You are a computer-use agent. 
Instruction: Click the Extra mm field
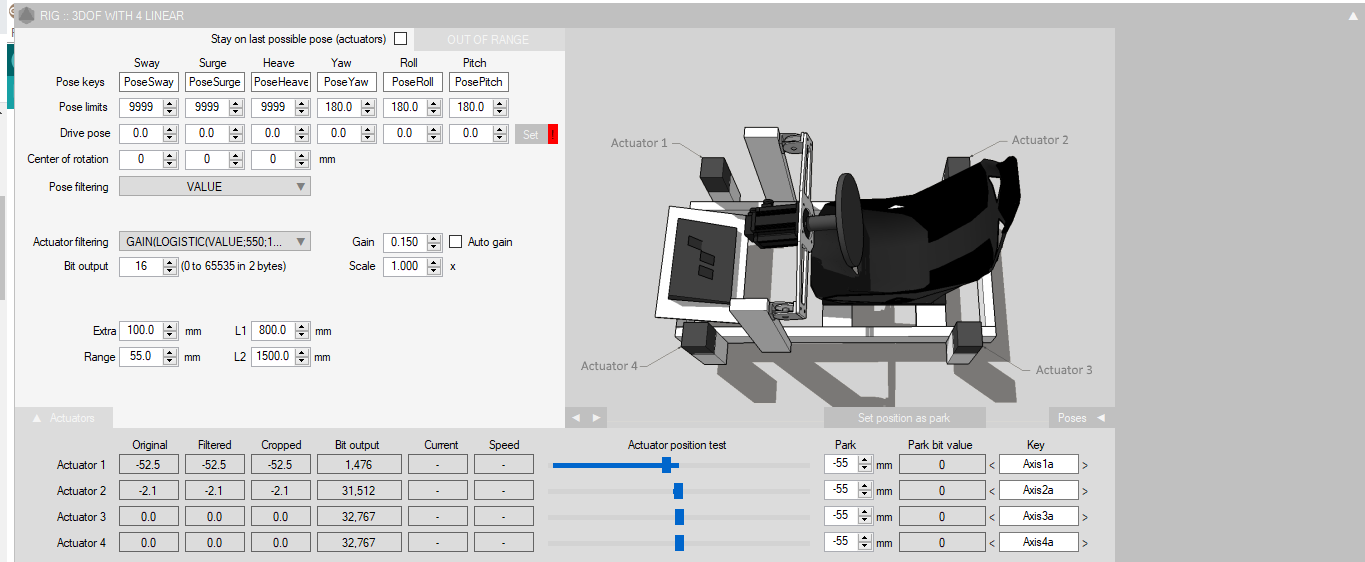coord(149,331)
